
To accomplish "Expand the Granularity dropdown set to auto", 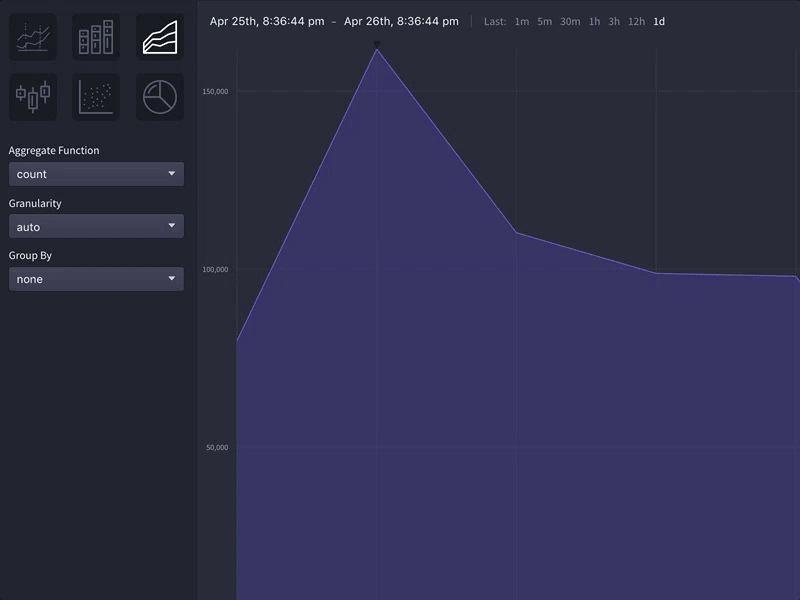I will point(96,226).
